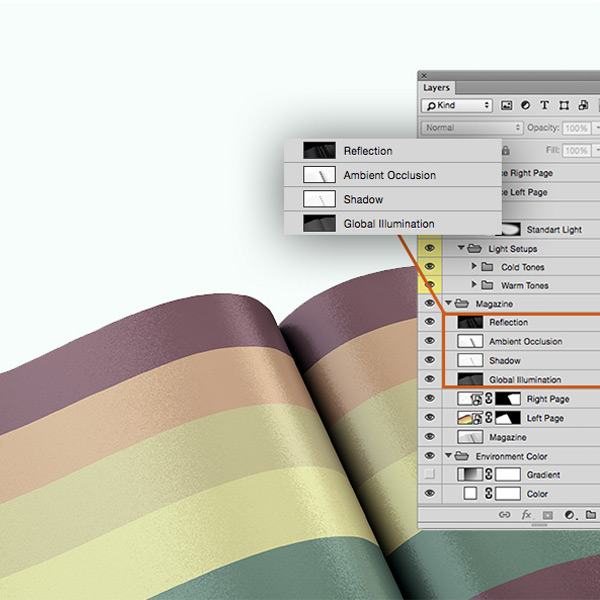
Task: Filter layers by adjustment layer icon
Action: coord(525,106)
